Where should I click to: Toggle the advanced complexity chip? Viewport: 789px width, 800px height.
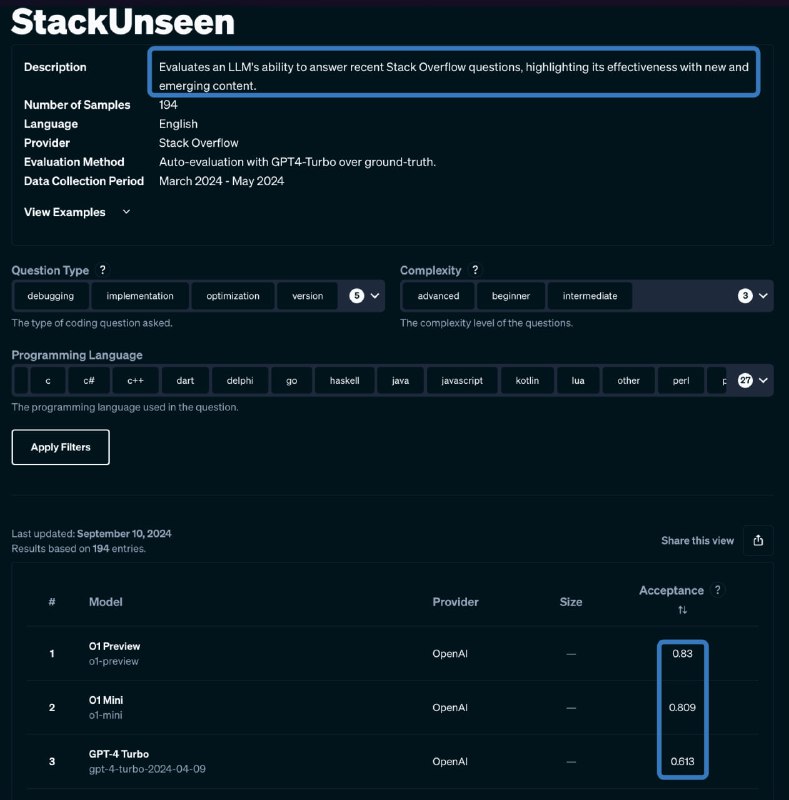click(x=438, y=296)
